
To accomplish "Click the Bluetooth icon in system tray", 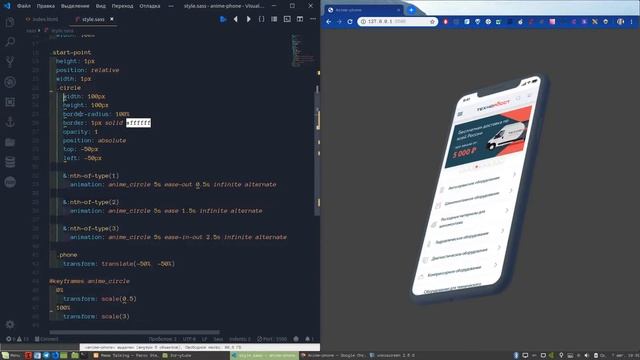I will tap(516, 356).
